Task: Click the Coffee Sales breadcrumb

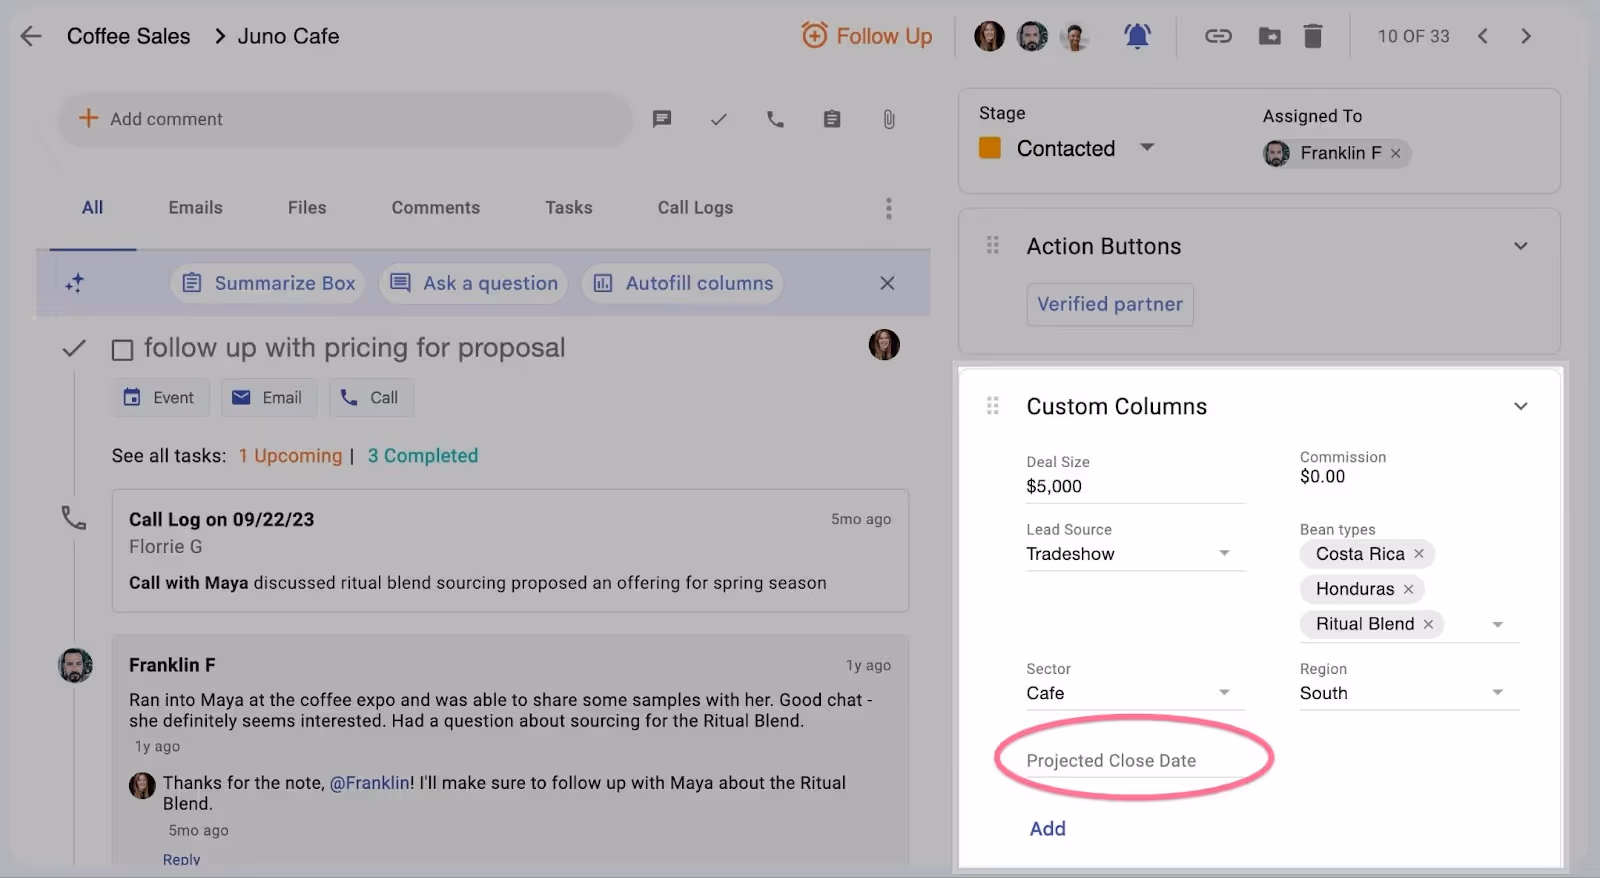Action: point(128,36)
